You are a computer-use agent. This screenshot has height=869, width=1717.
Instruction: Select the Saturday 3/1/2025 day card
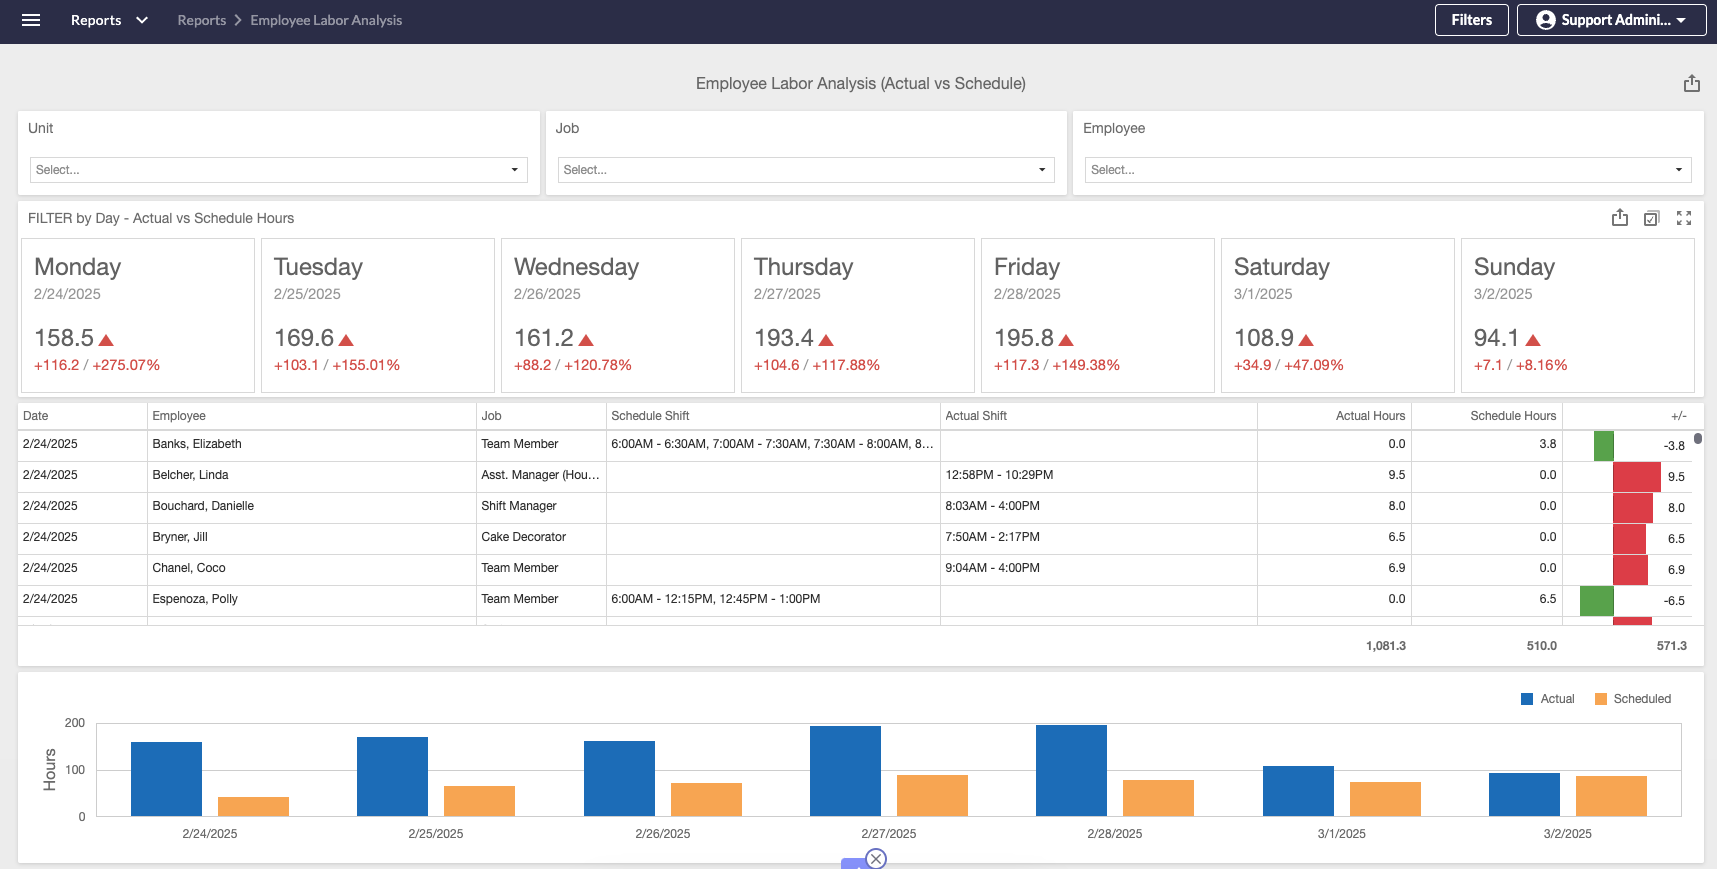(x=1337, y=315)
